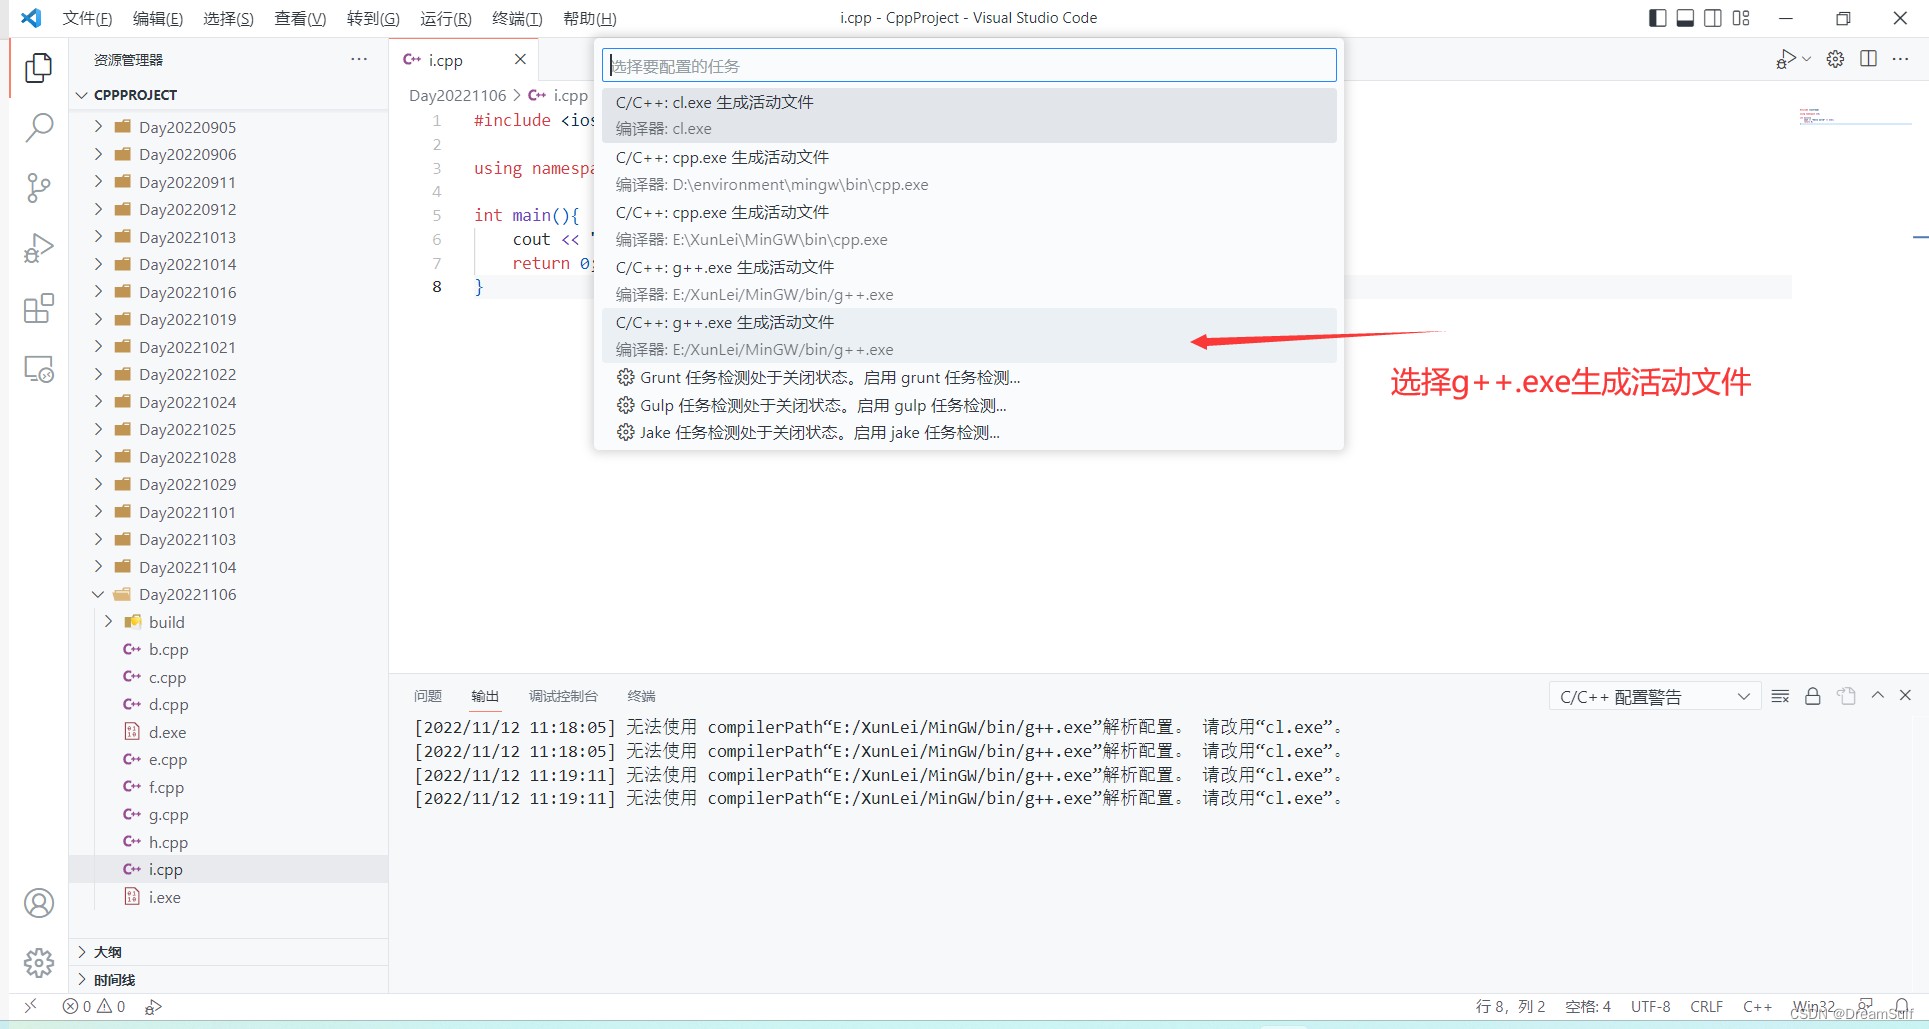
Task: Click 空格: 4 indentation setting
Action: point(1588,1006)
